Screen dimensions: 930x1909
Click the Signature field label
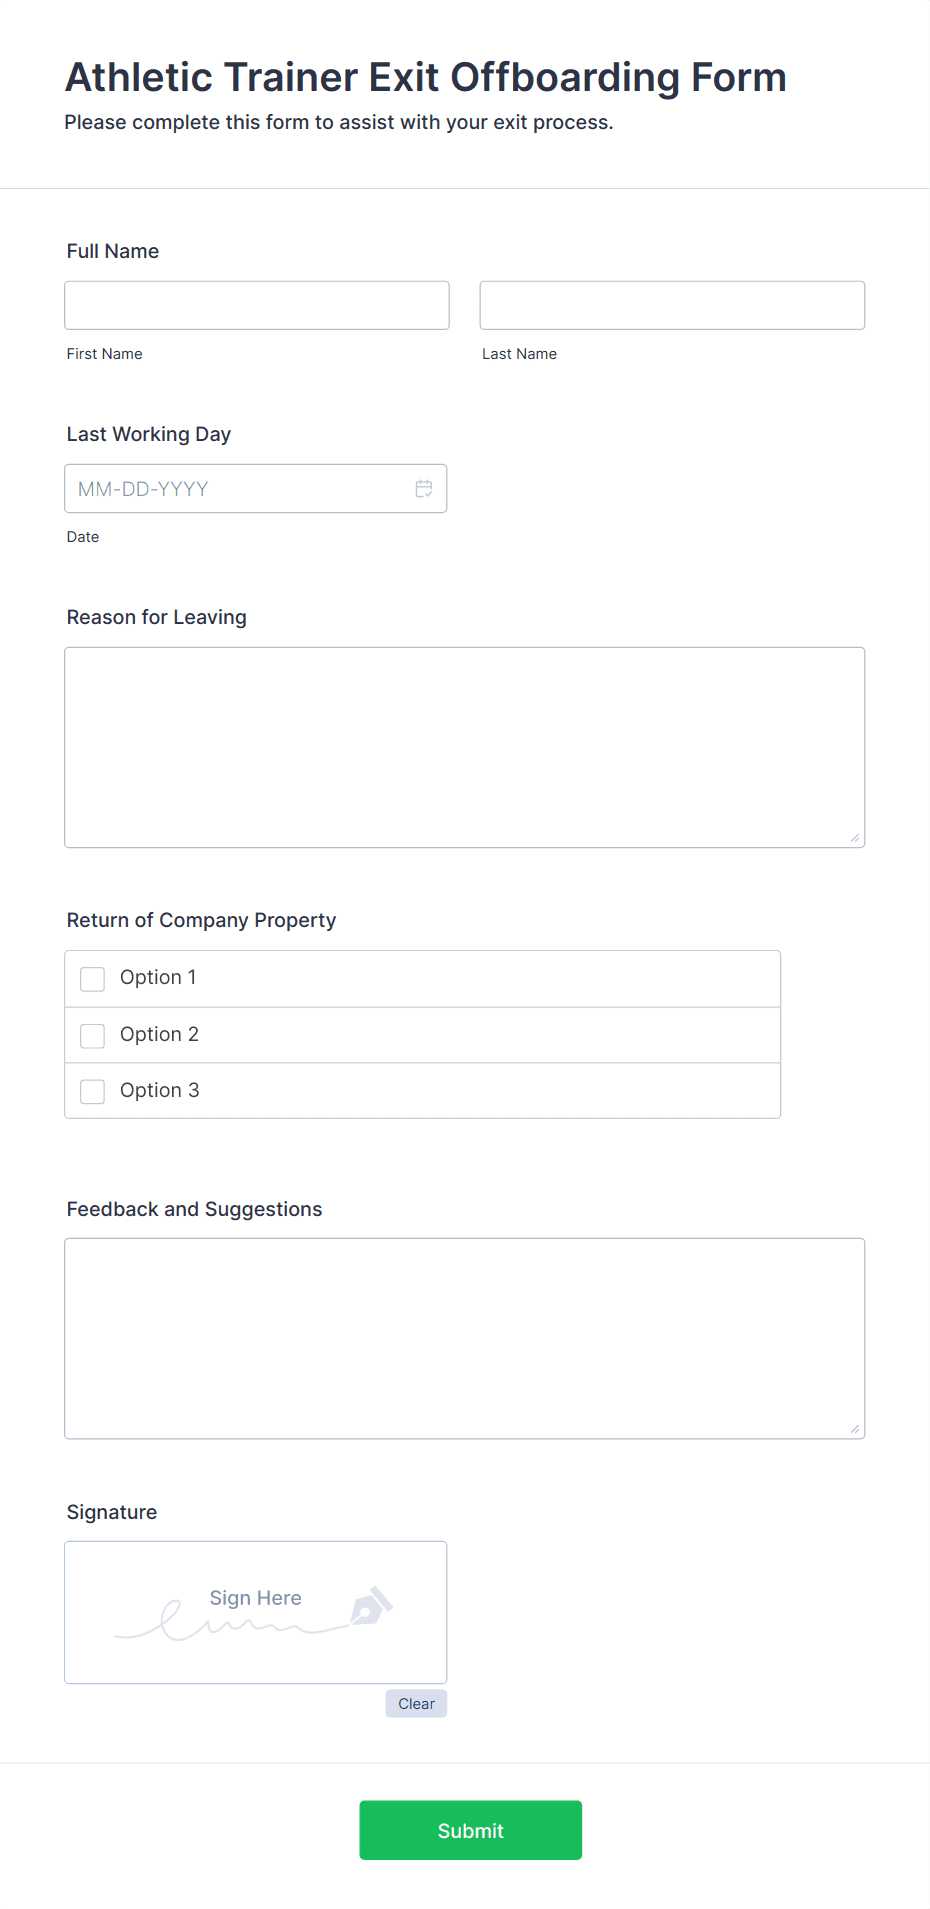click(x=112, y=1512)
